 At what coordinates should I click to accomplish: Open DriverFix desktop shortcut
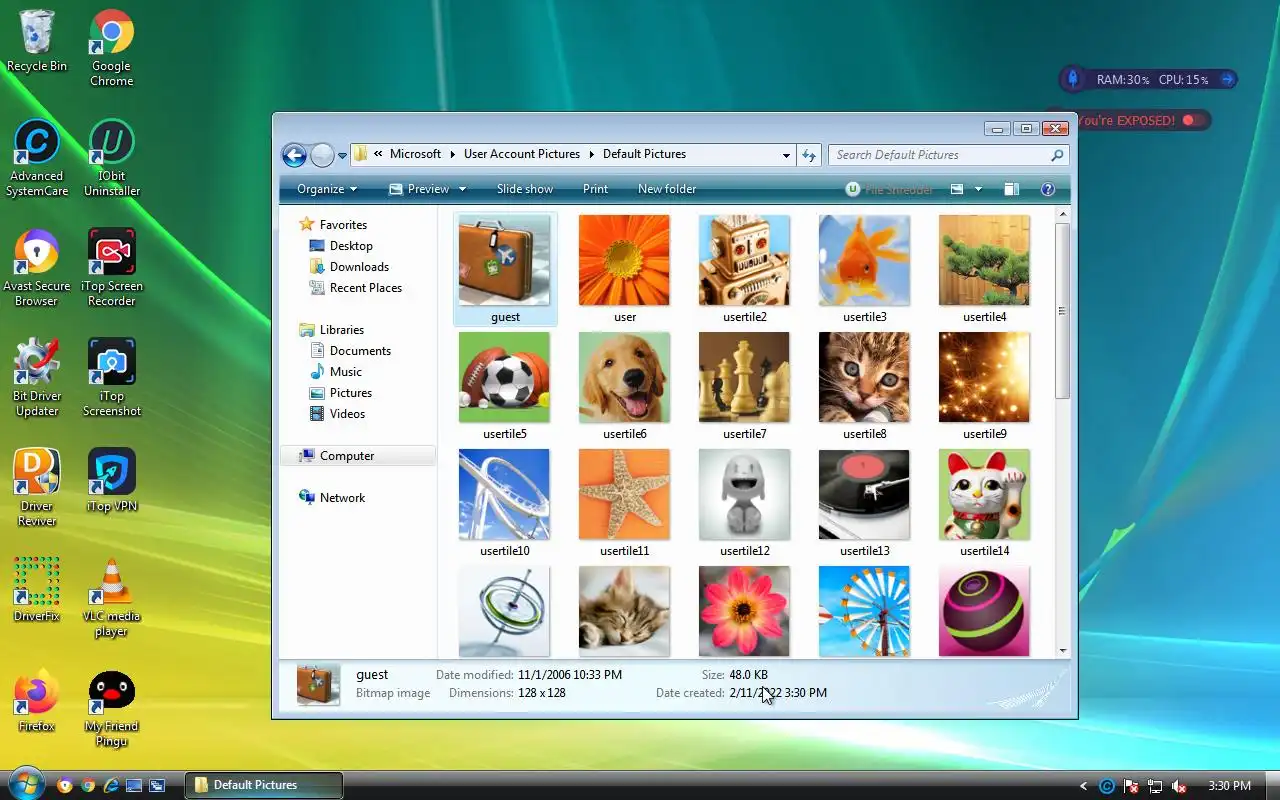point(37,591)
